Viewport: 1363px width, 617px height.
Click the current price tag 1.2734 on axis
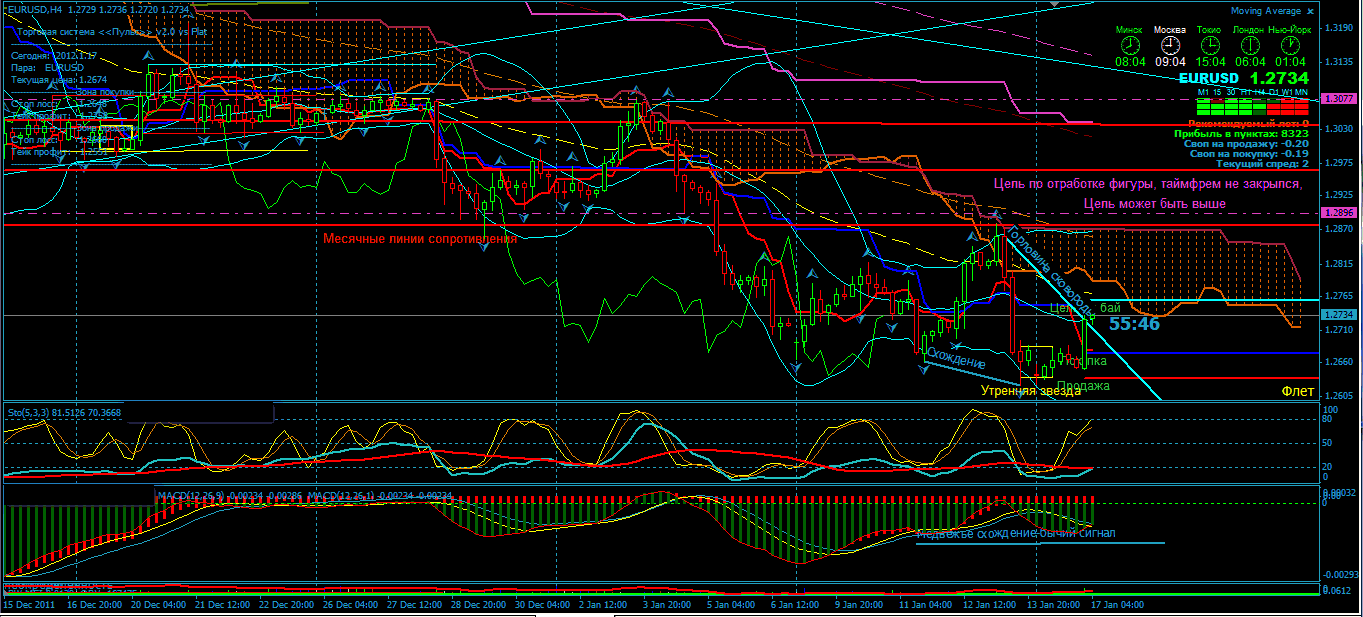coord(1337,314)
